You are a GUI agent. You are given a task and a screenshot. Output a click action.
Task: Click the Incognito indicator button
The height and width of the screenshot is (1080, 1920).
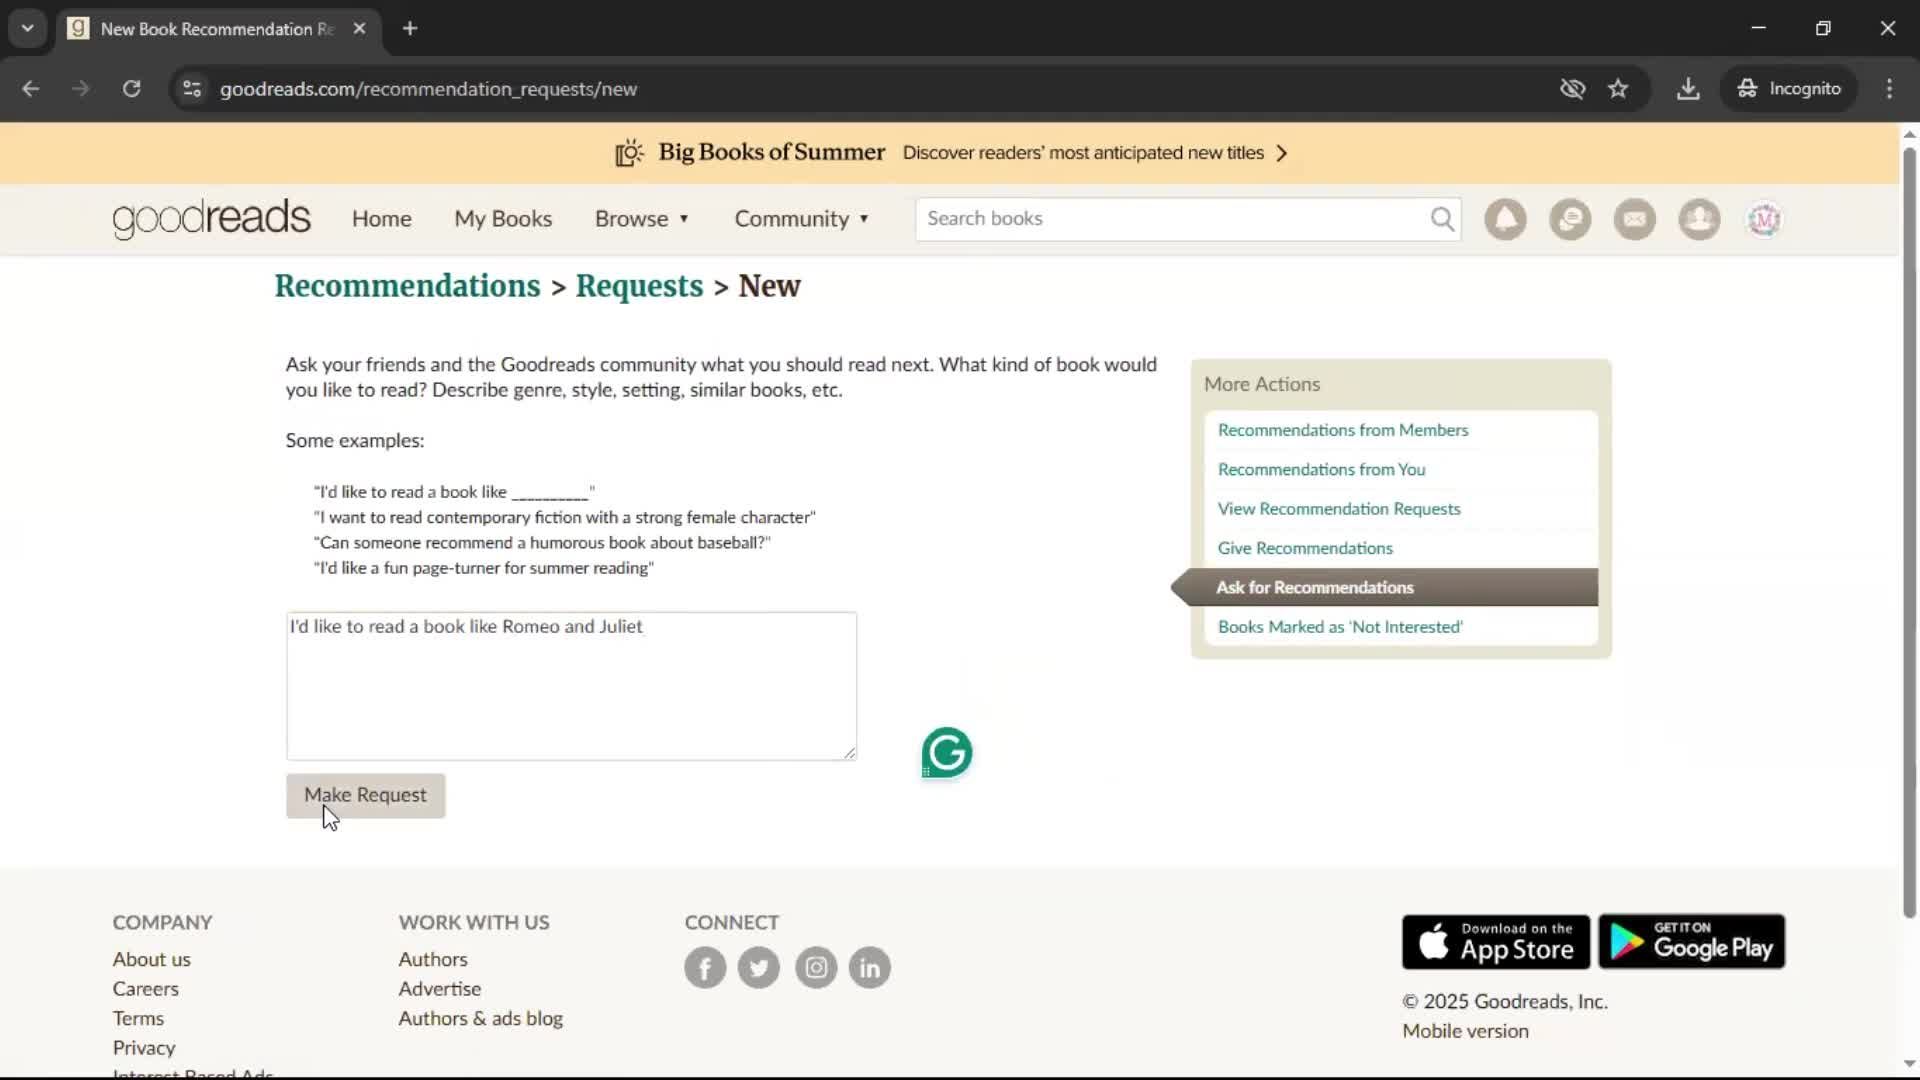point(1788,89)
